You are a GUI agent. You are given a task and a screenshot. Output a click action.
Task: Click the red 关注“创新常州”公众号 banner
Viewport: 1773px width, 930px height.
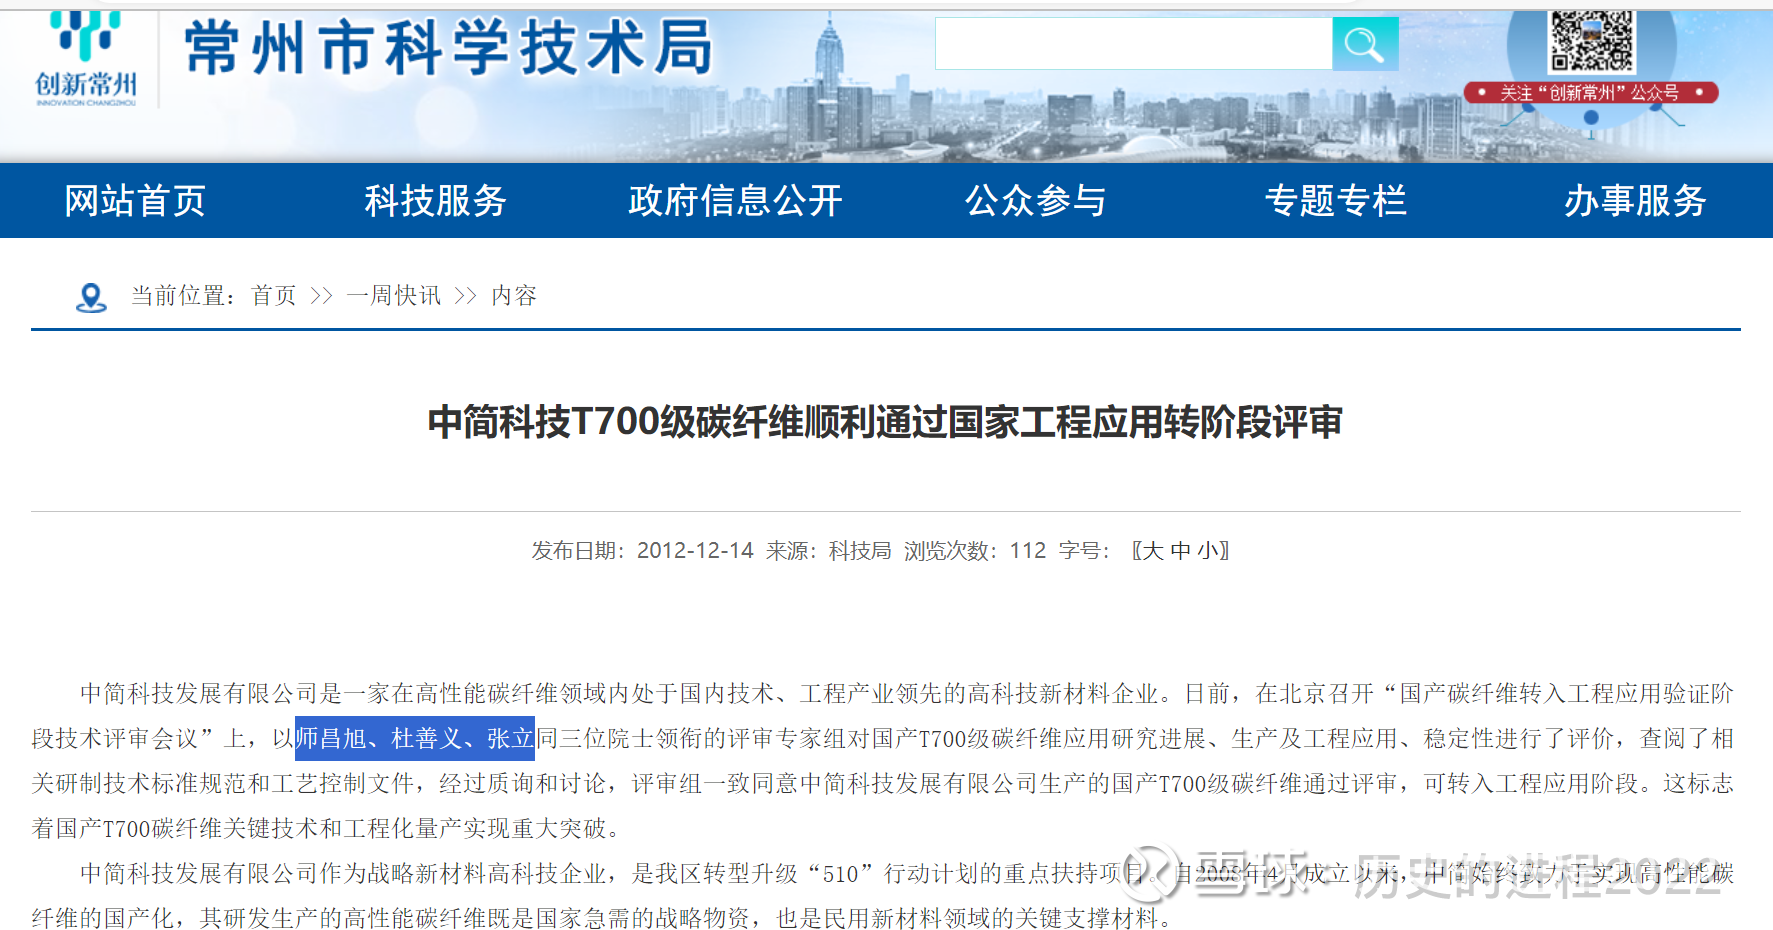[x=1591, y=93]
